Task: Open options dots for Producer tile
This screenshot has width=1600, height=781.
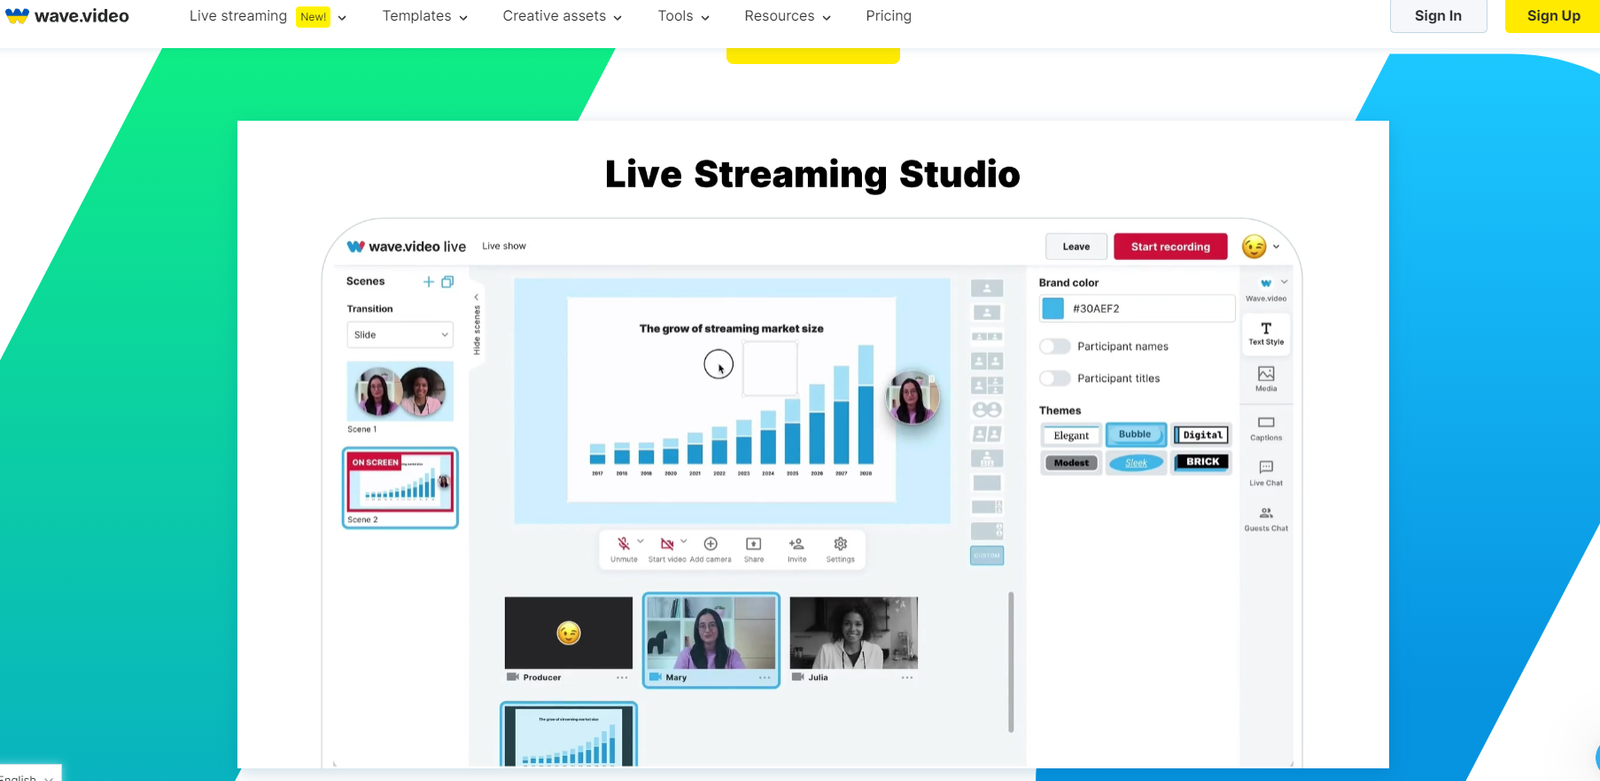Action: click(x=622, y=678)
